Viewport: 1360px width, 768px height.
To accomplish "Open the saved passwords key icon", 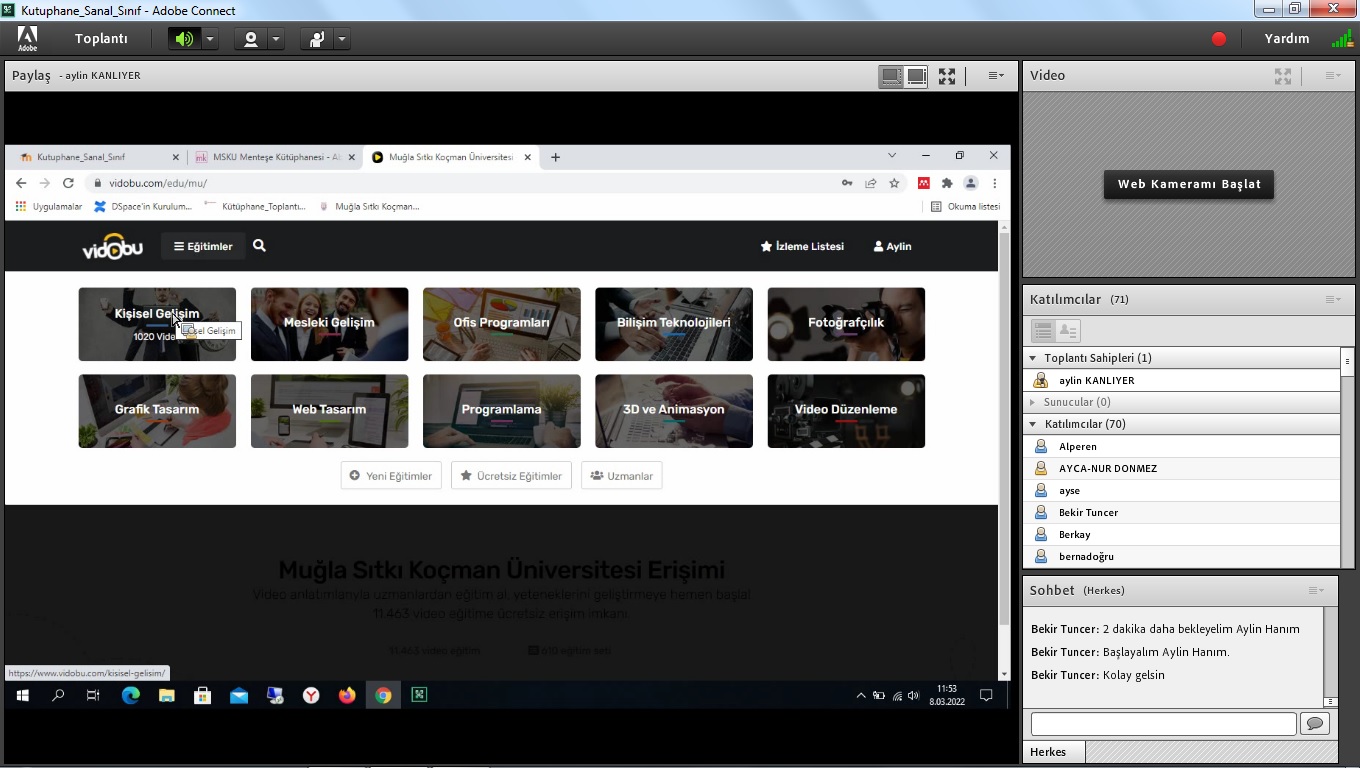I will pyautogui.click(x=847, y=183).
